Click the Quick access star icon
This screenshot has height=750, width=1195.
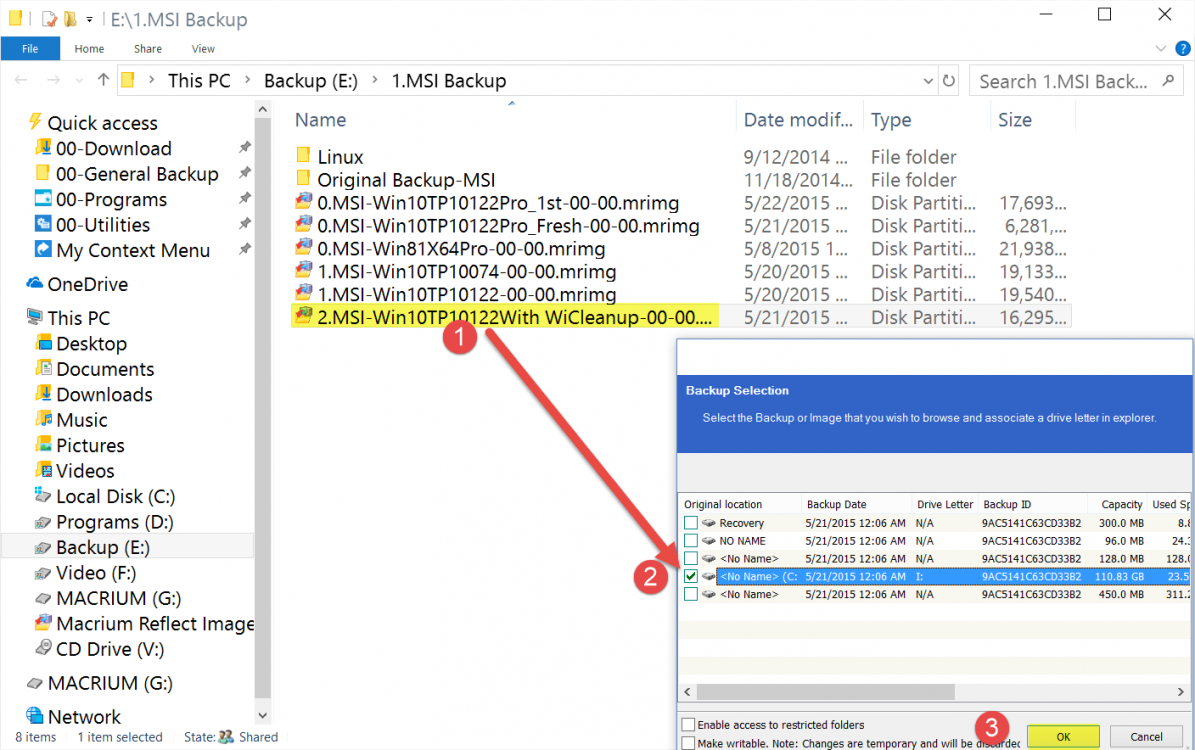click(35, 122)
